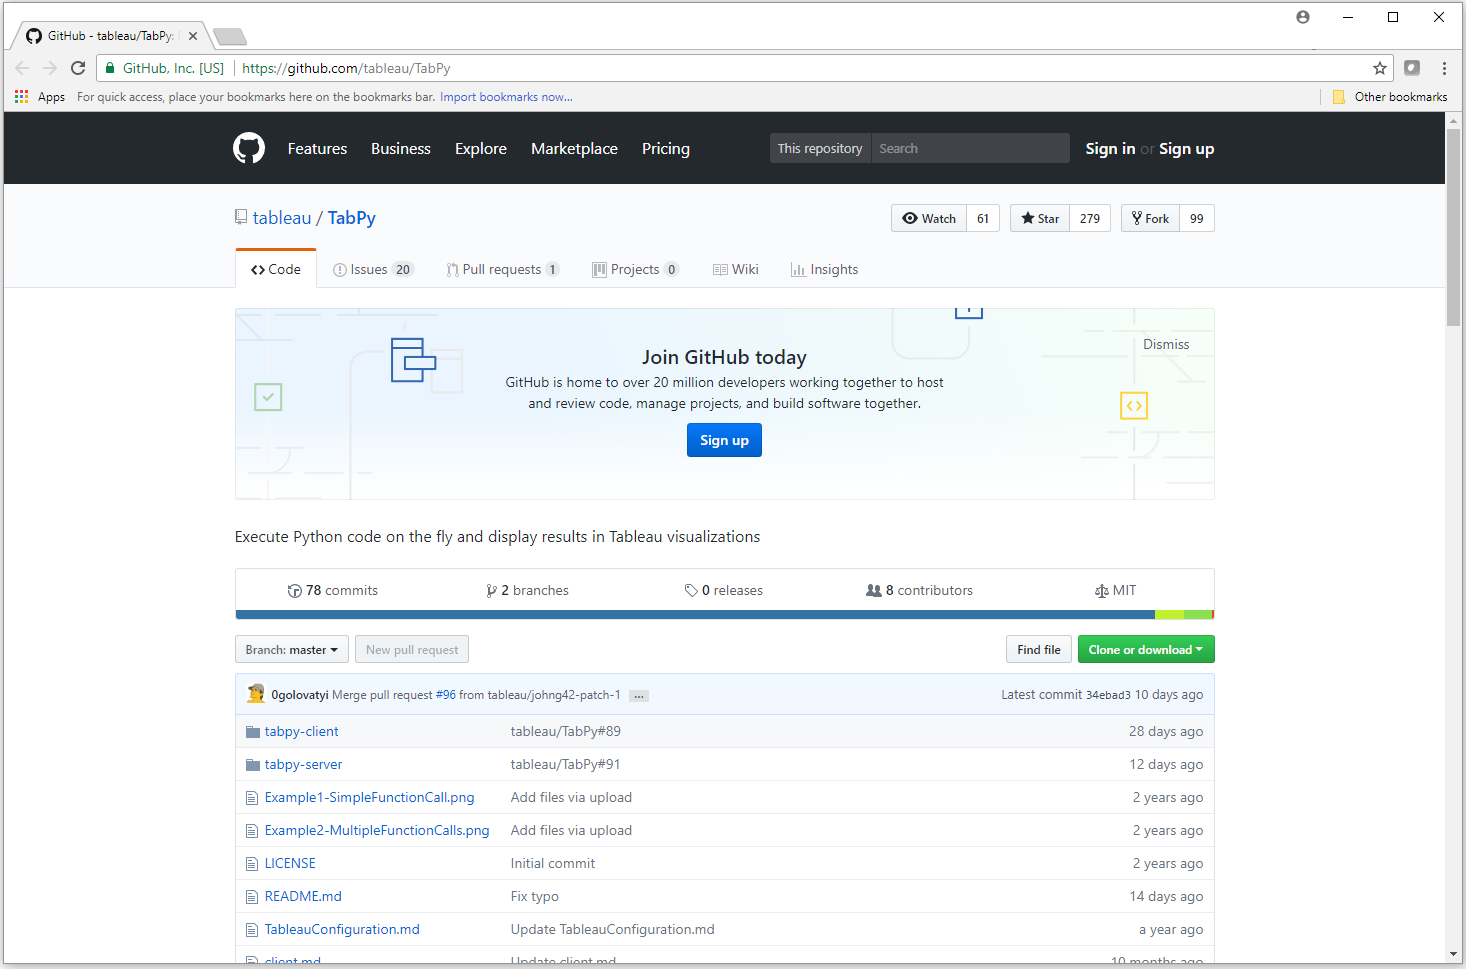Screen dimensions: 1466x969
Task: Open Business in the top navigation
Action: pos(400,148)
